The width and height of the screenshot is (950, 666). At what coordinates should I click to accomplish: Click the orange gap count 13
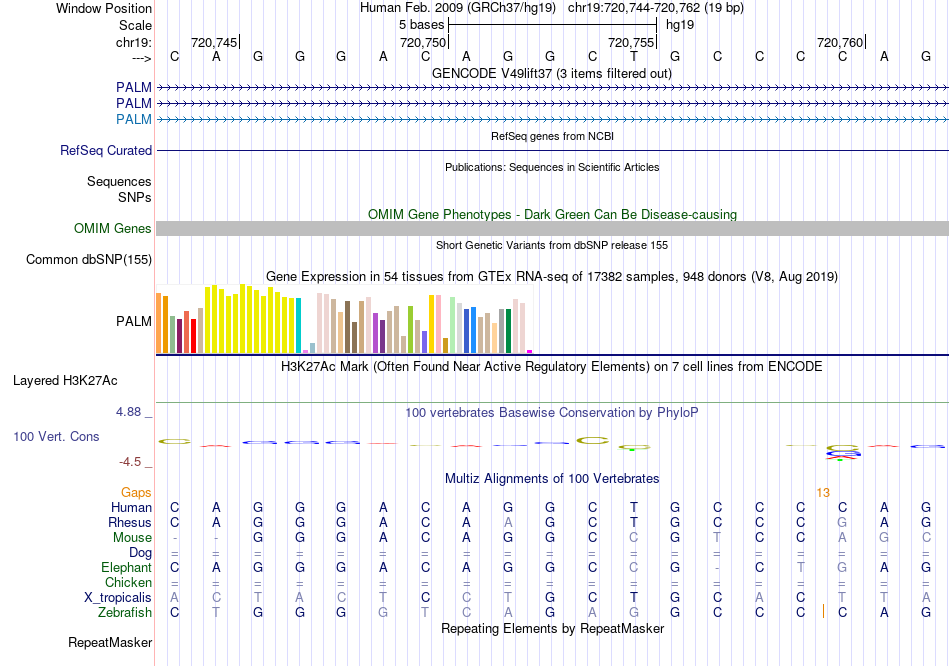point(823,493)
